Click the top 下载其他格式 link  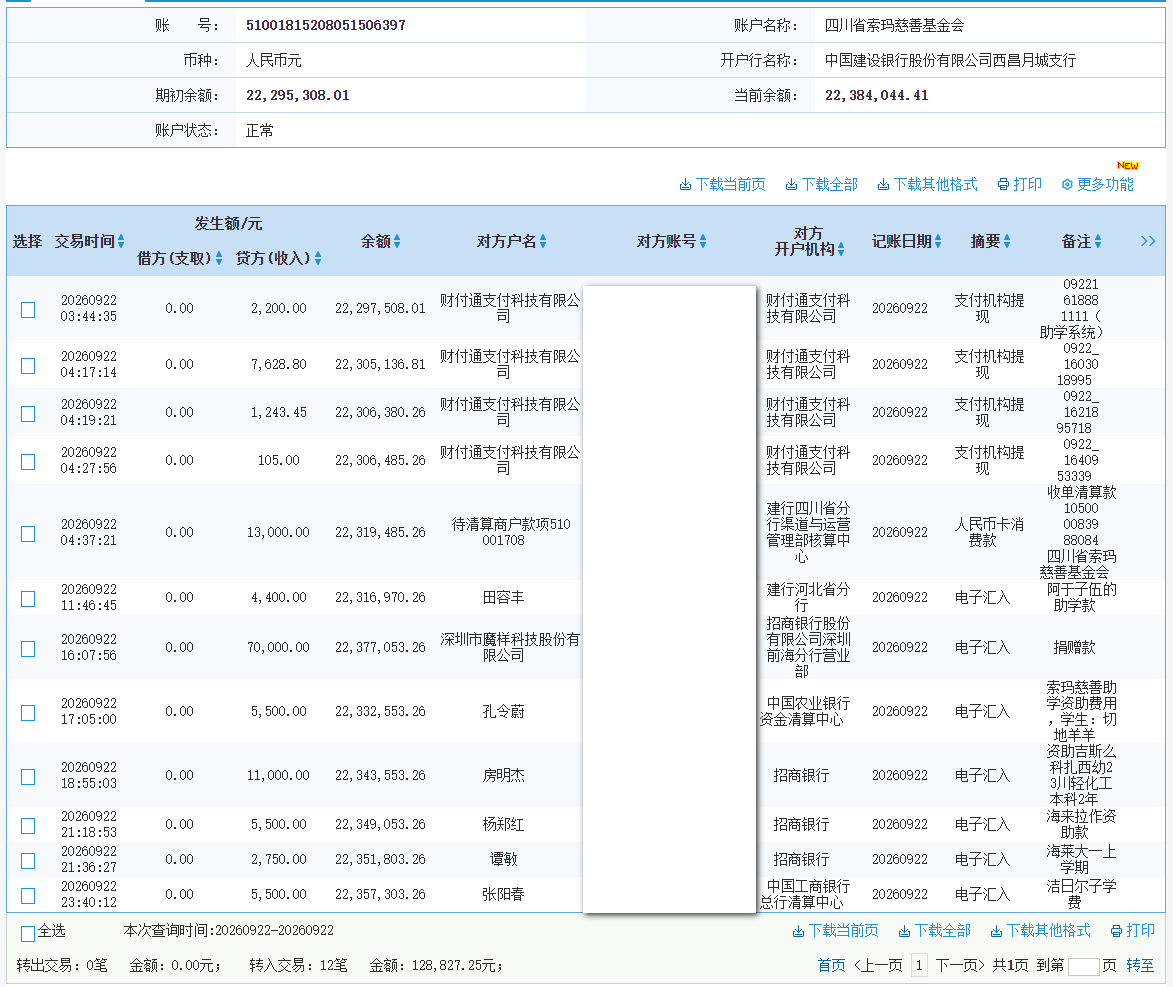pyautogui.click(x=927, y=184)
